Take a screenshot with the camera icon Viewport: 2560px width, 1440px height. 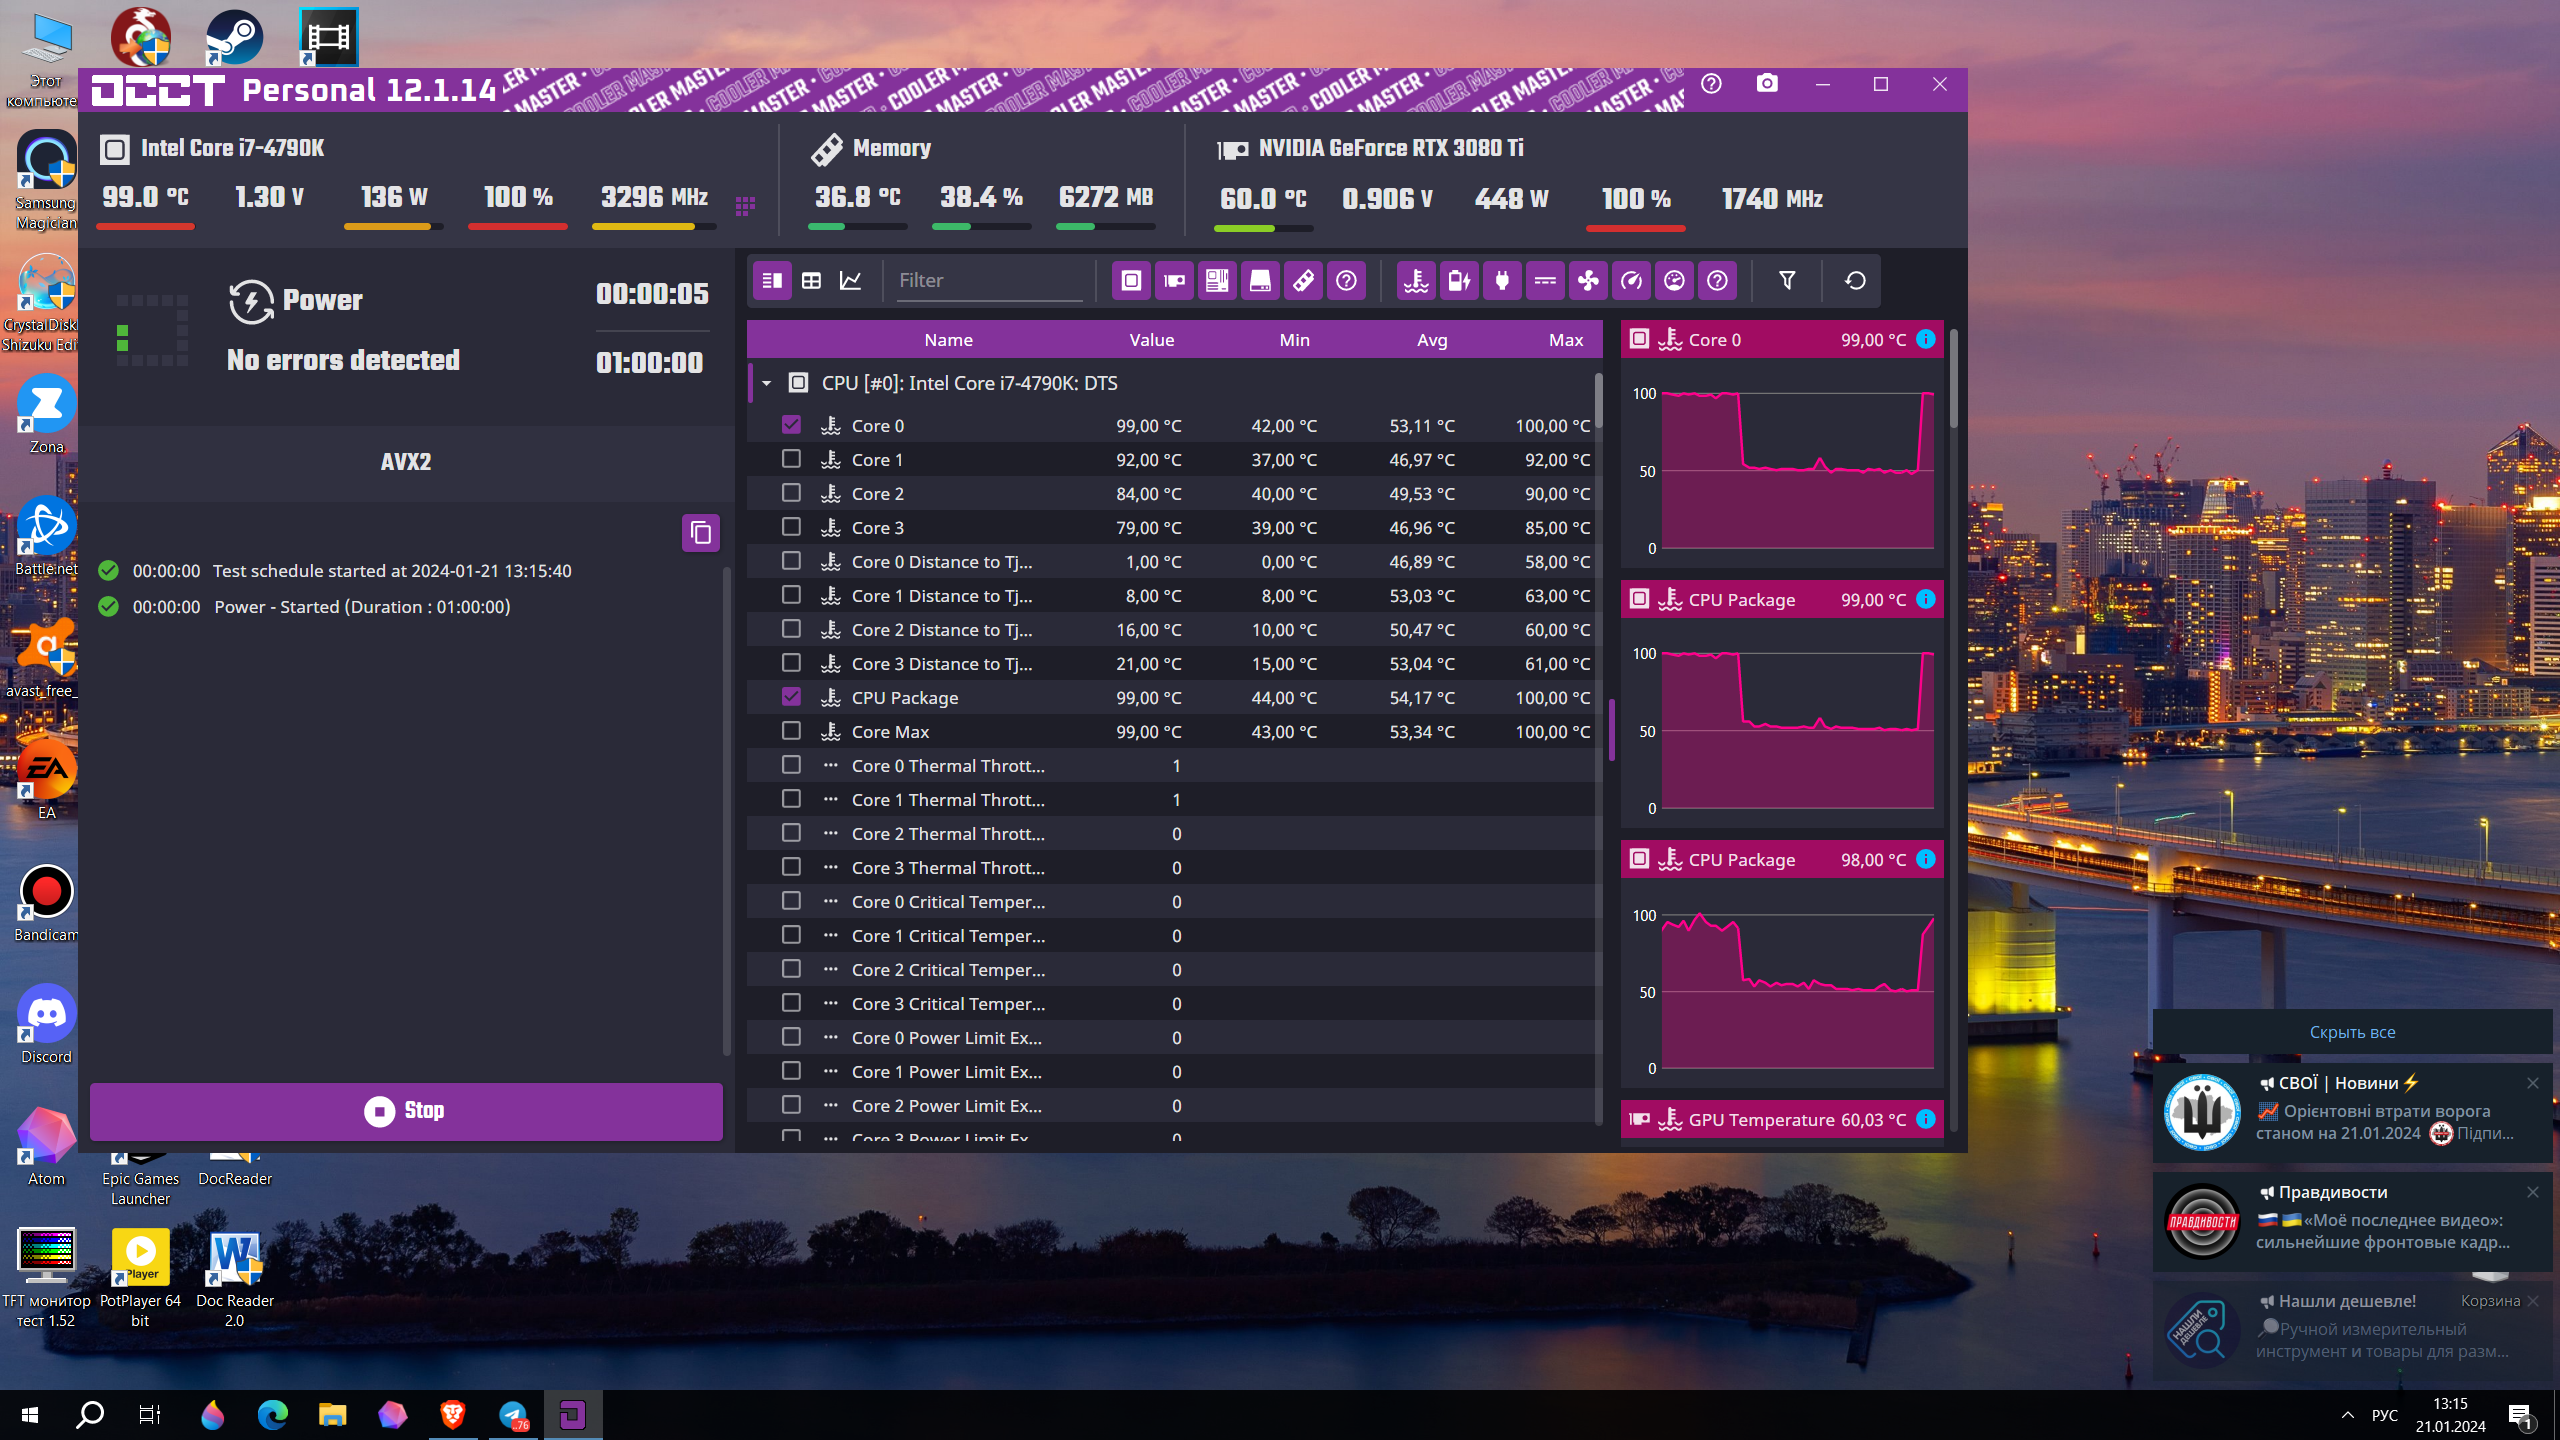pos(1767,84)
